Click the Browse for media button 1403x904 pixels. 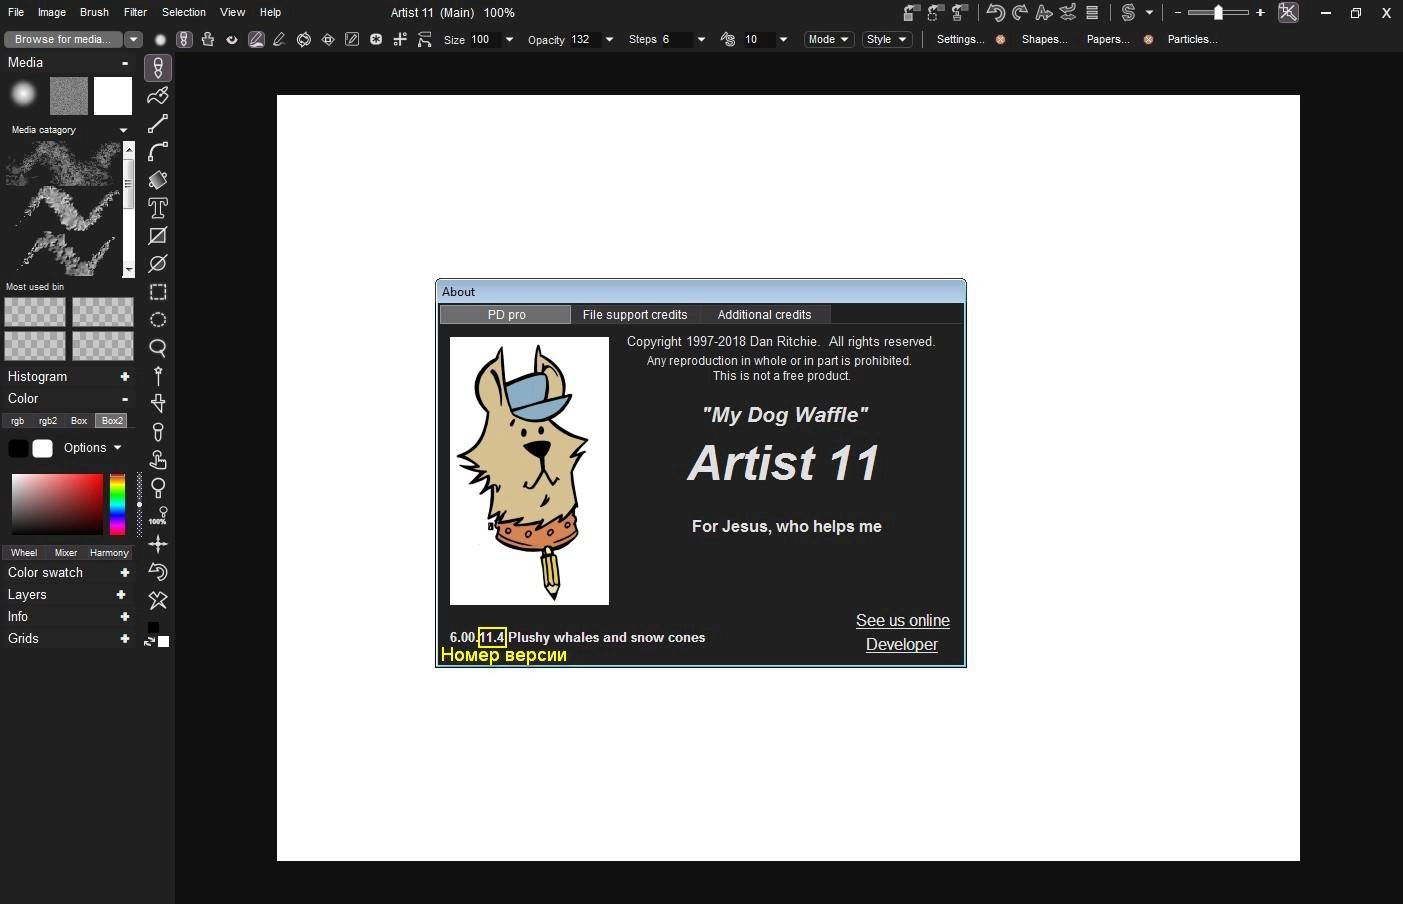(63, 39)
